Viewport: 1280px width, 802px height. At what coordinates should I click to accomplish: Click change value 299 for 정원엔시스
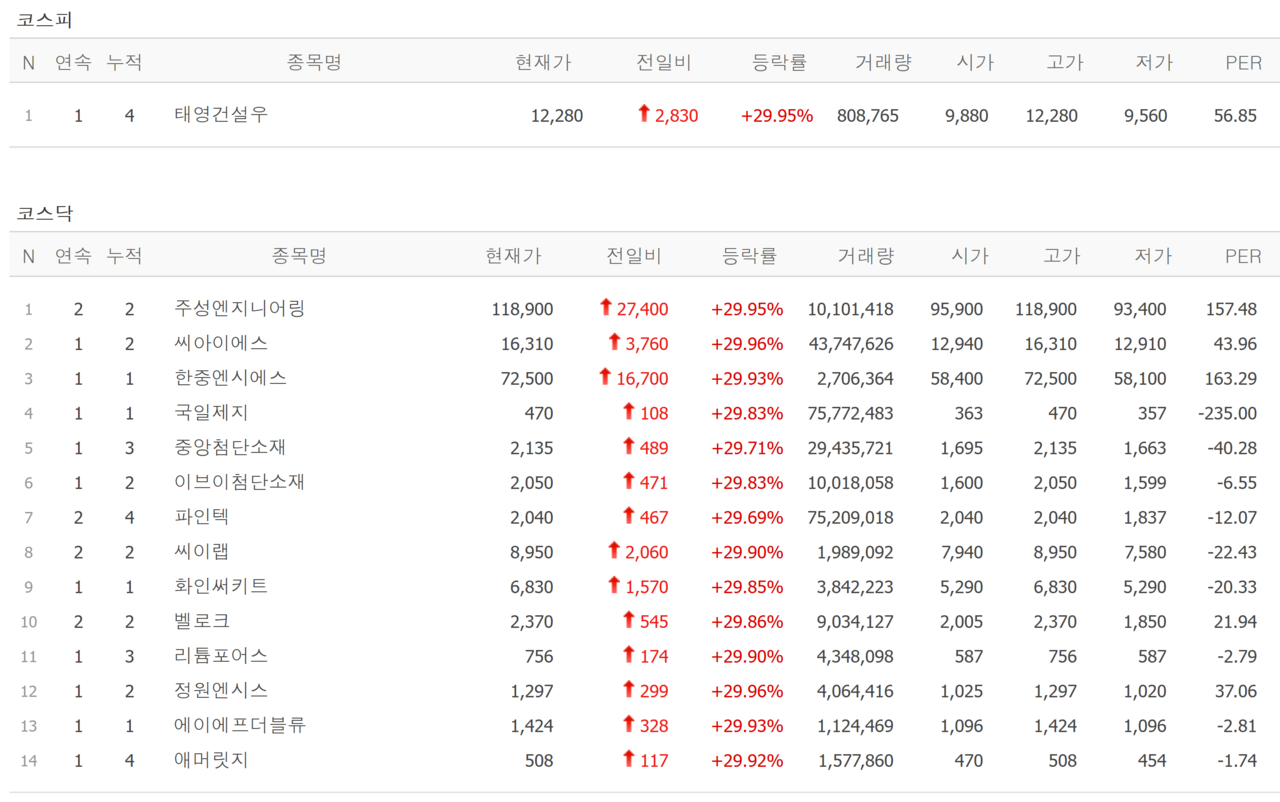tap(654, 692)
